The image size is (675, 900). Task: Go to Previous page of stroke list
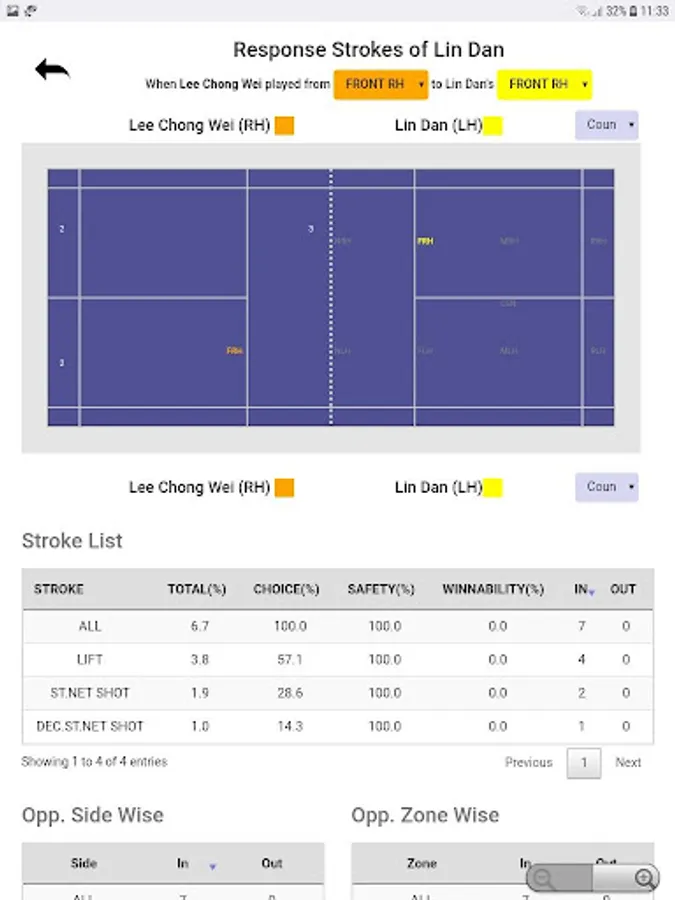(x=528, y=762)
